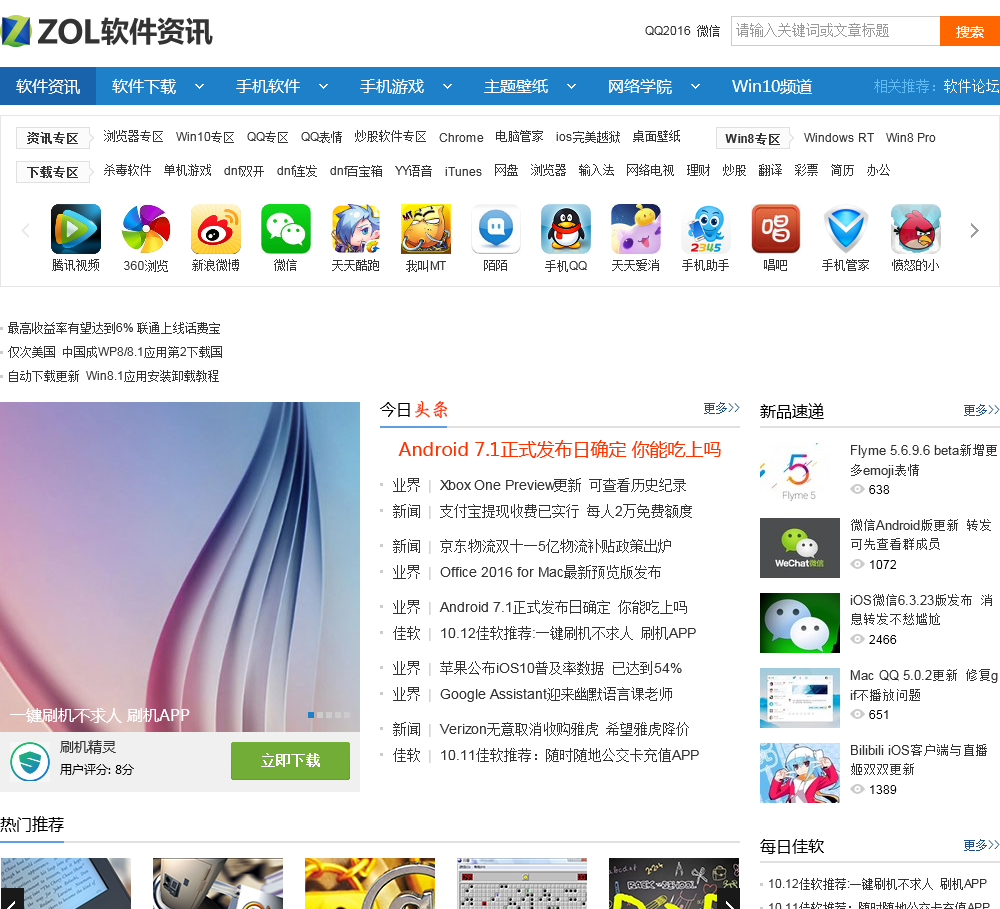Click the green 立即下载 button
The image size is (1000, 909).
pyautogui.click(x=290, y=760)
